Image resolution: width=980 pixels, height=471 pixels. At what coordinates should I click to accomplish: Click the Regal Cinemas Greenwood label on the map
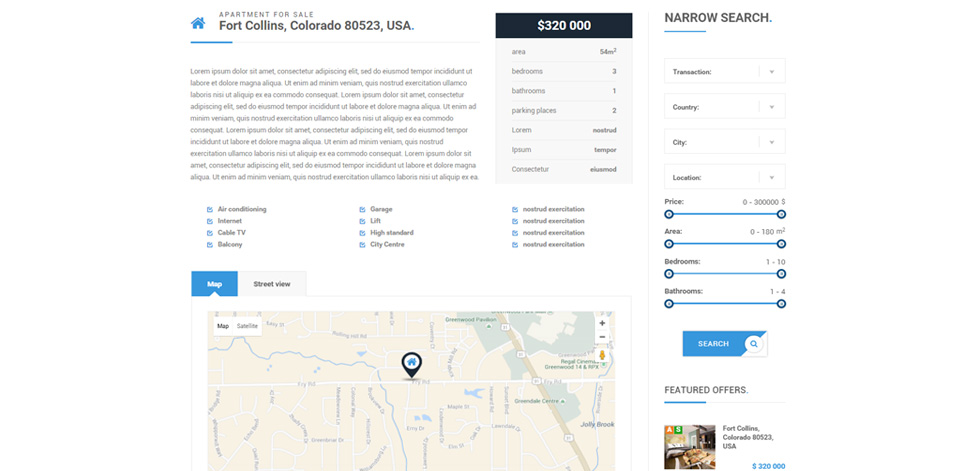572,364
